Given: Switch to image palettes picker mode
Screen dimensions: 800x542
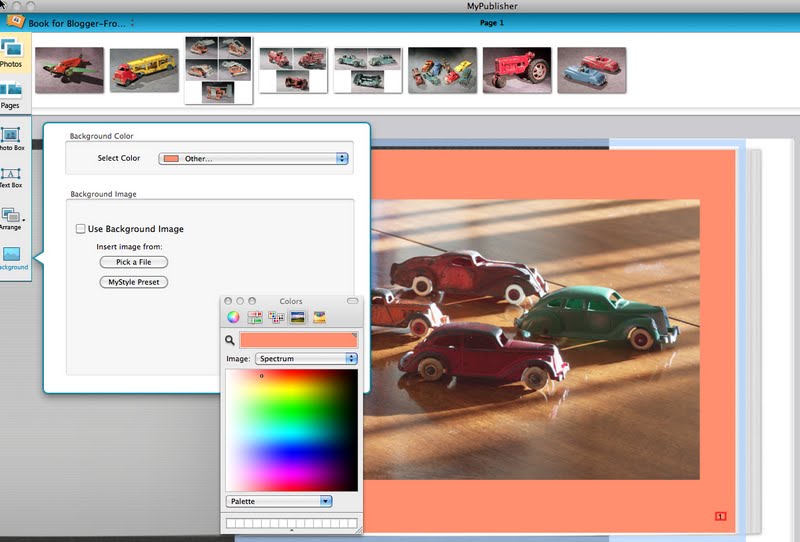Looking at the screenshot, I should coord(297,317).
